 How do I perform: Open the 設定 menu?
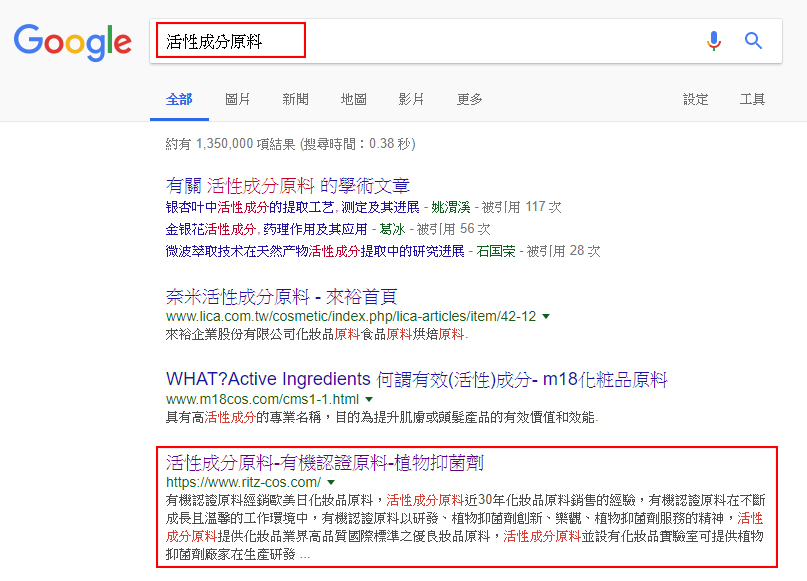(x=695, y=99)
